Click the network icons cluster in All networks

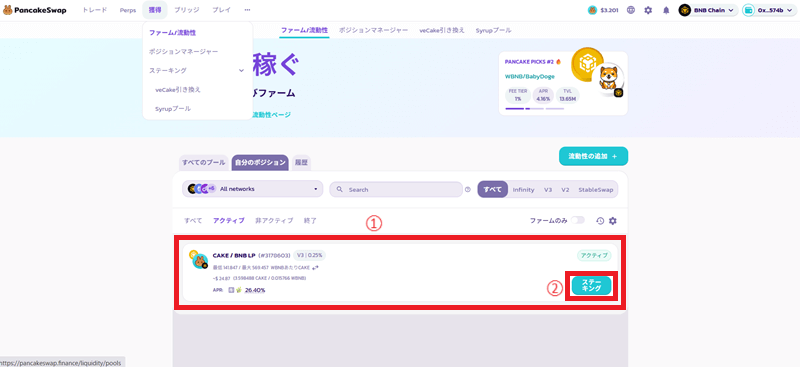pos(201,189)
